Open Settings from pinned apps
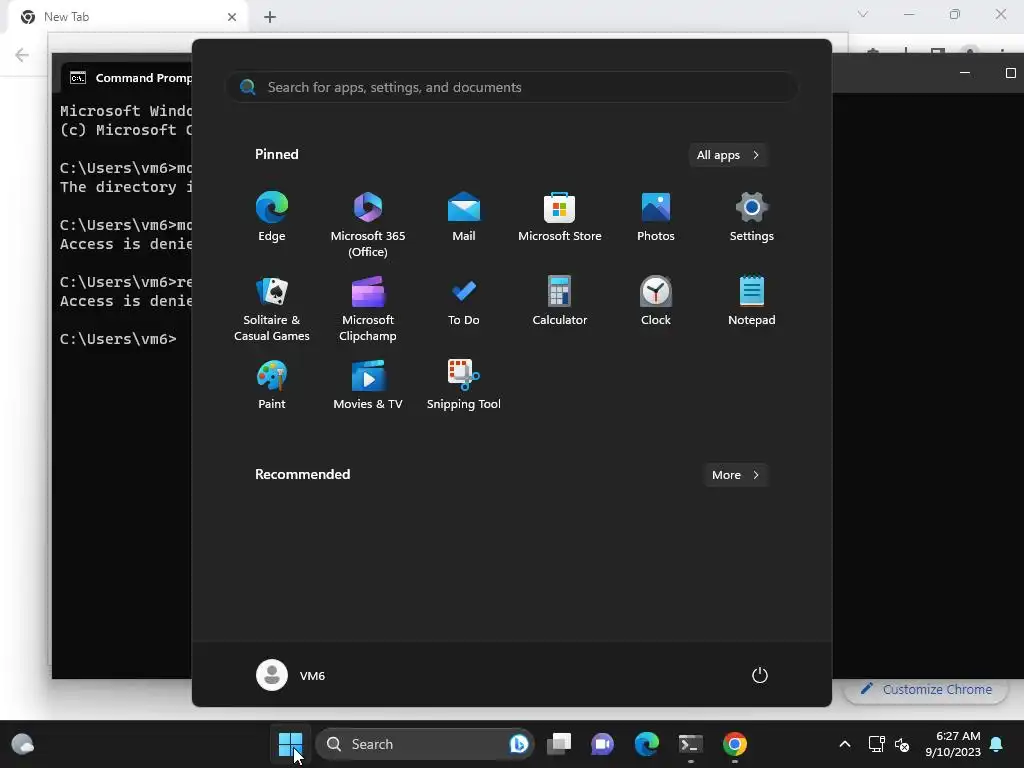The width and height of the screenshot is (1024, 768). [752, 216]
